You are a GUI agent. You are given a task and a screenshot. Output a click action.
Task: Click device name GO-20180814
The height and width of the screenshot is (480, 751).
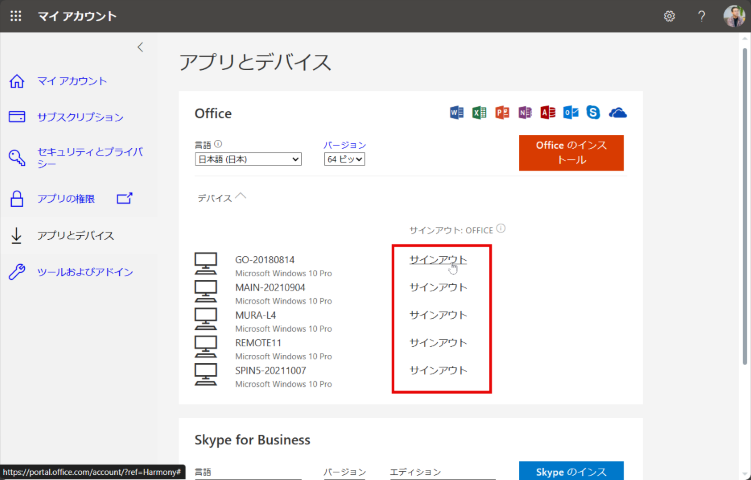[265, 260]
